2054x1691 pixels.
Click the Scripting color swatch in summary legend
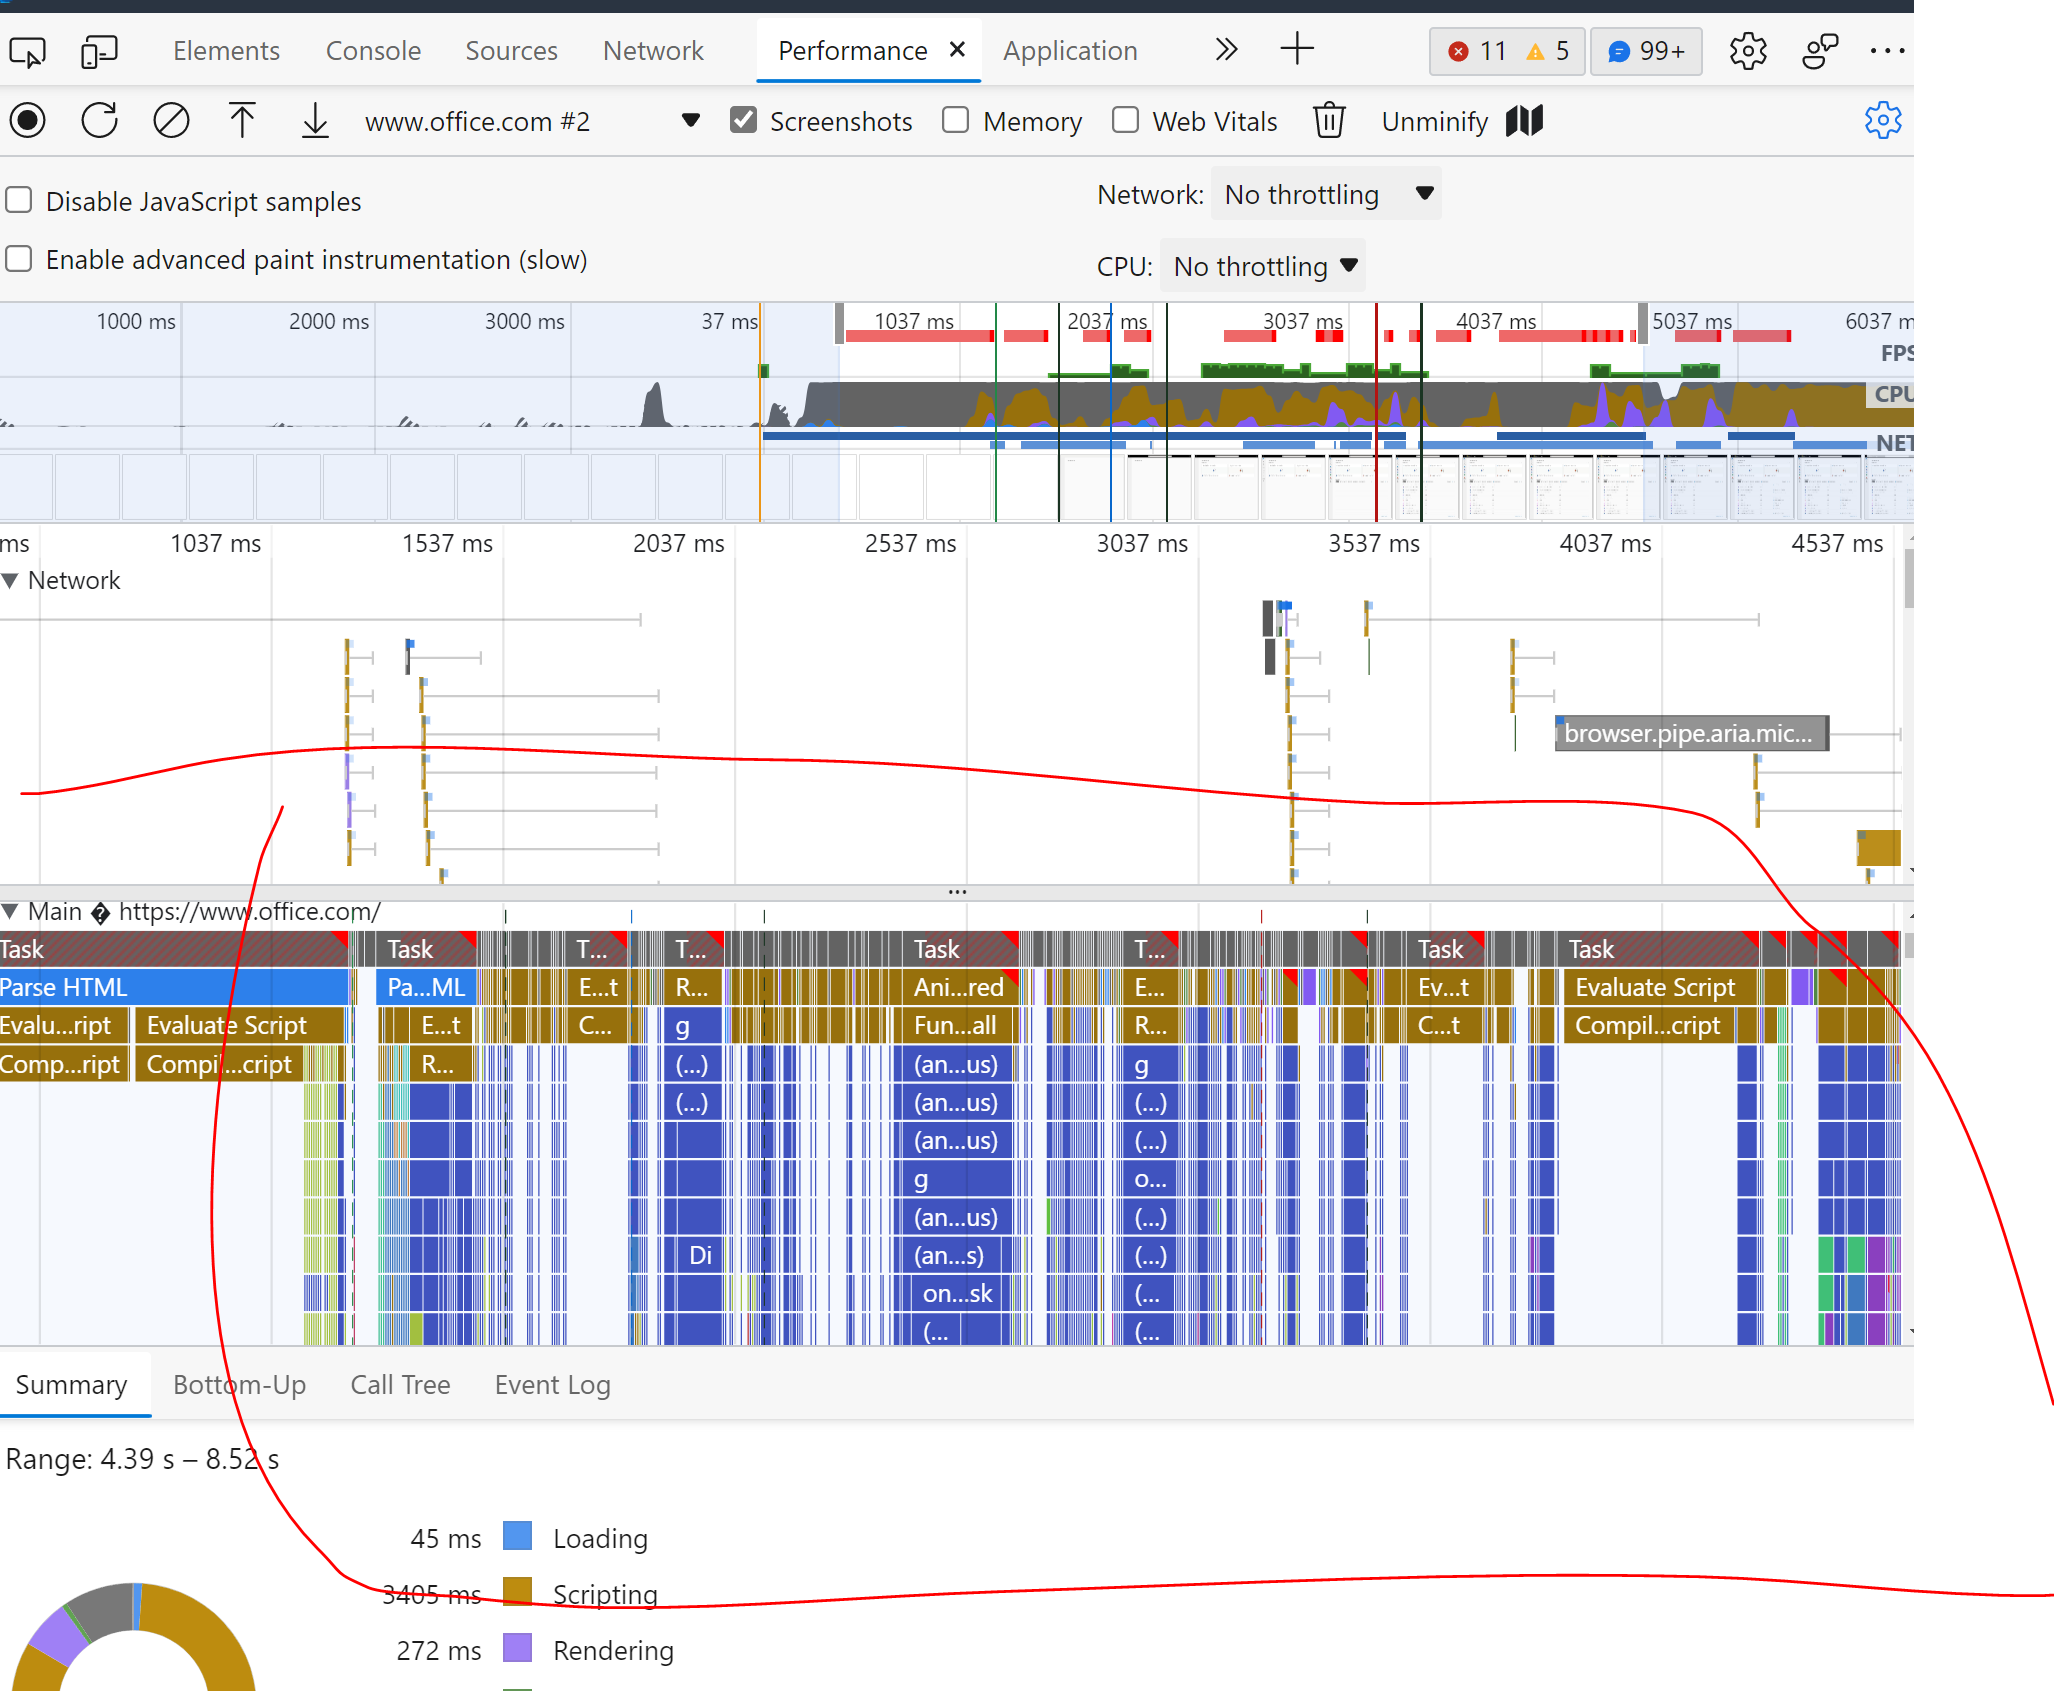517,1594
